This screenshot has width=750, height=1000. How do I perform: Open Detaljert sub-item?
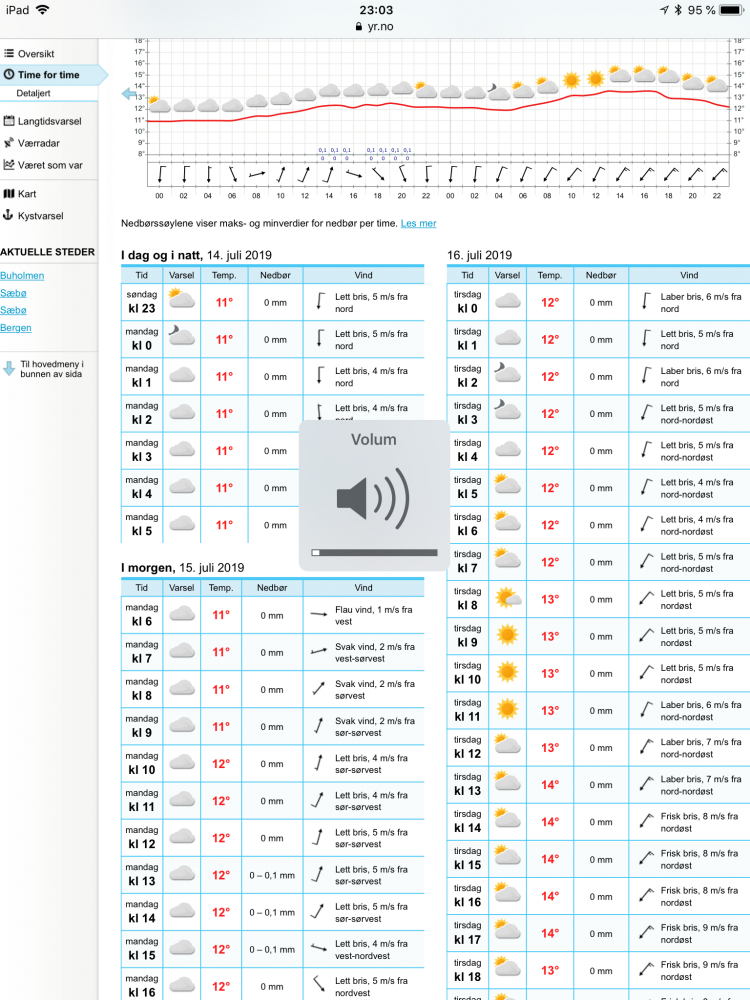coord(33,93)
